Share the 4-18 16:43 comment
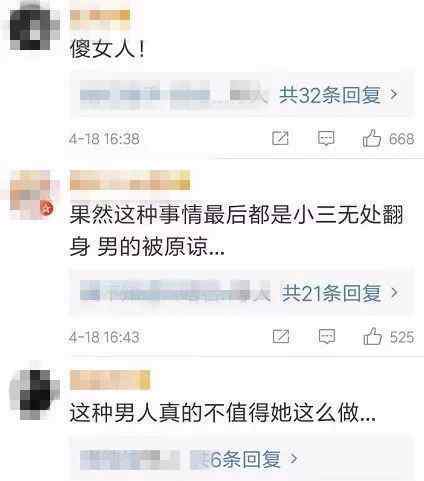Image resolution: width=424 pixels, height=481 pixels. (281, 336)
